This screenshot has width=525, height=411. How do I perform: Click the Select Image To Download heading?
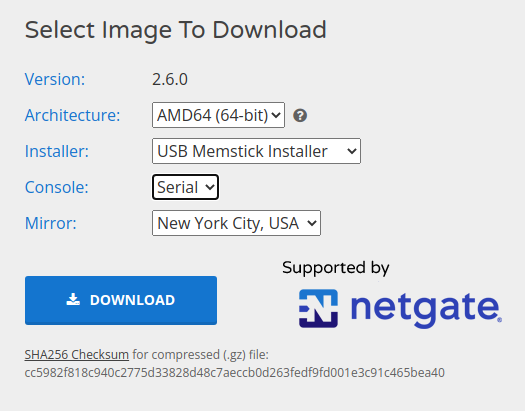(x=175, y=30)
